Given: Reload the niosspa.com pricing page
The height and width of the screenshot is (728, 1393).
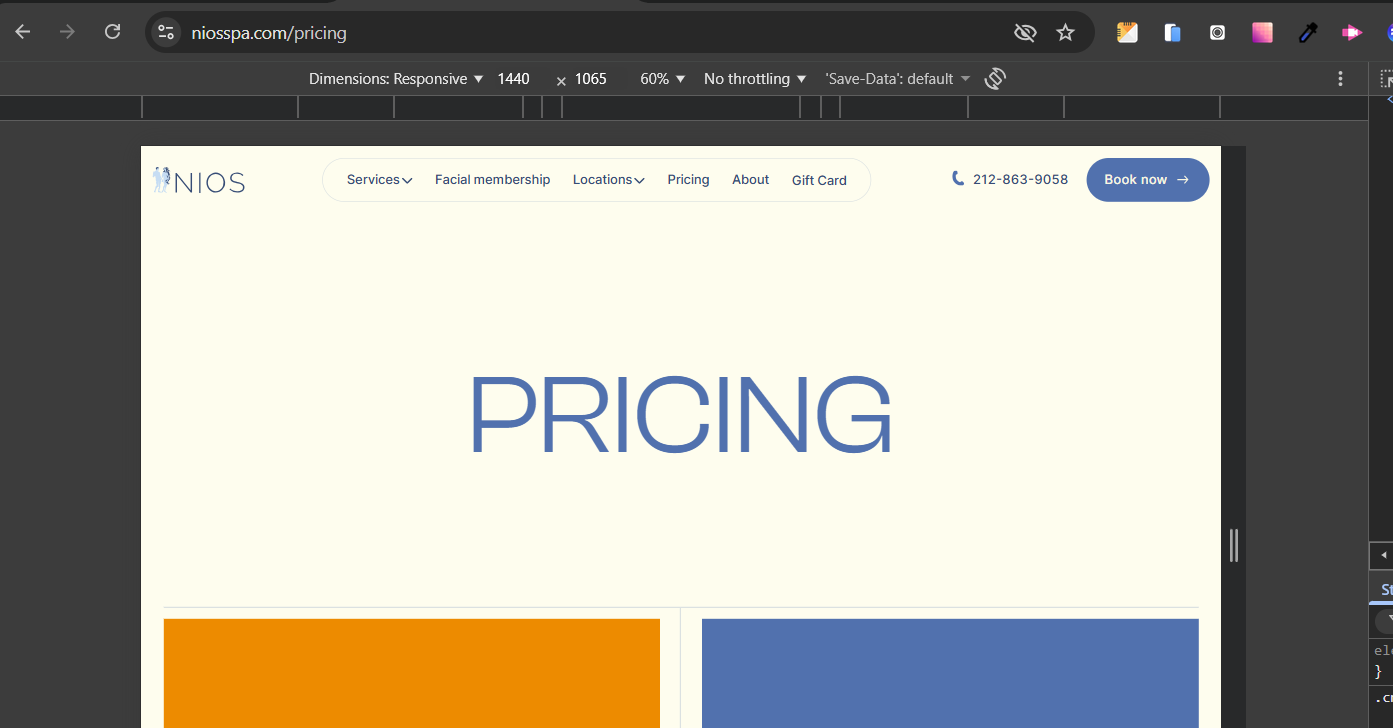Looking at the screenshot, I should tap(112, 32).
